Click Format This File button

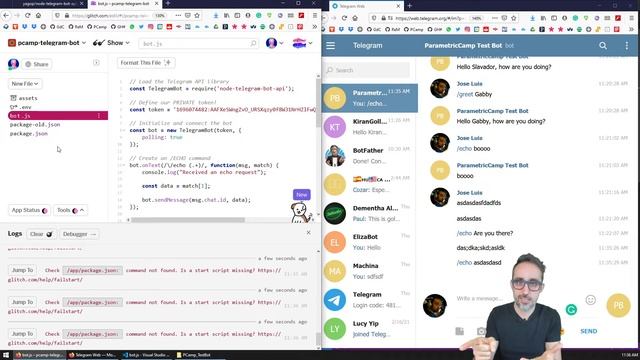click(146, 62)
